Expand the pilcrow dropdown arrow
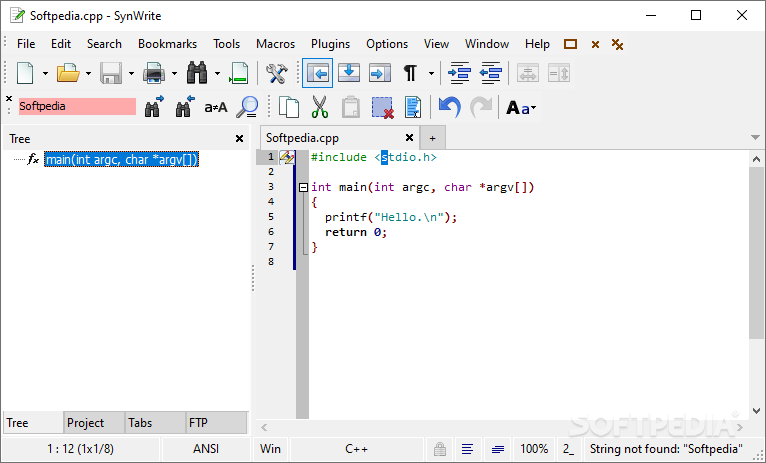 click(431, 74)
